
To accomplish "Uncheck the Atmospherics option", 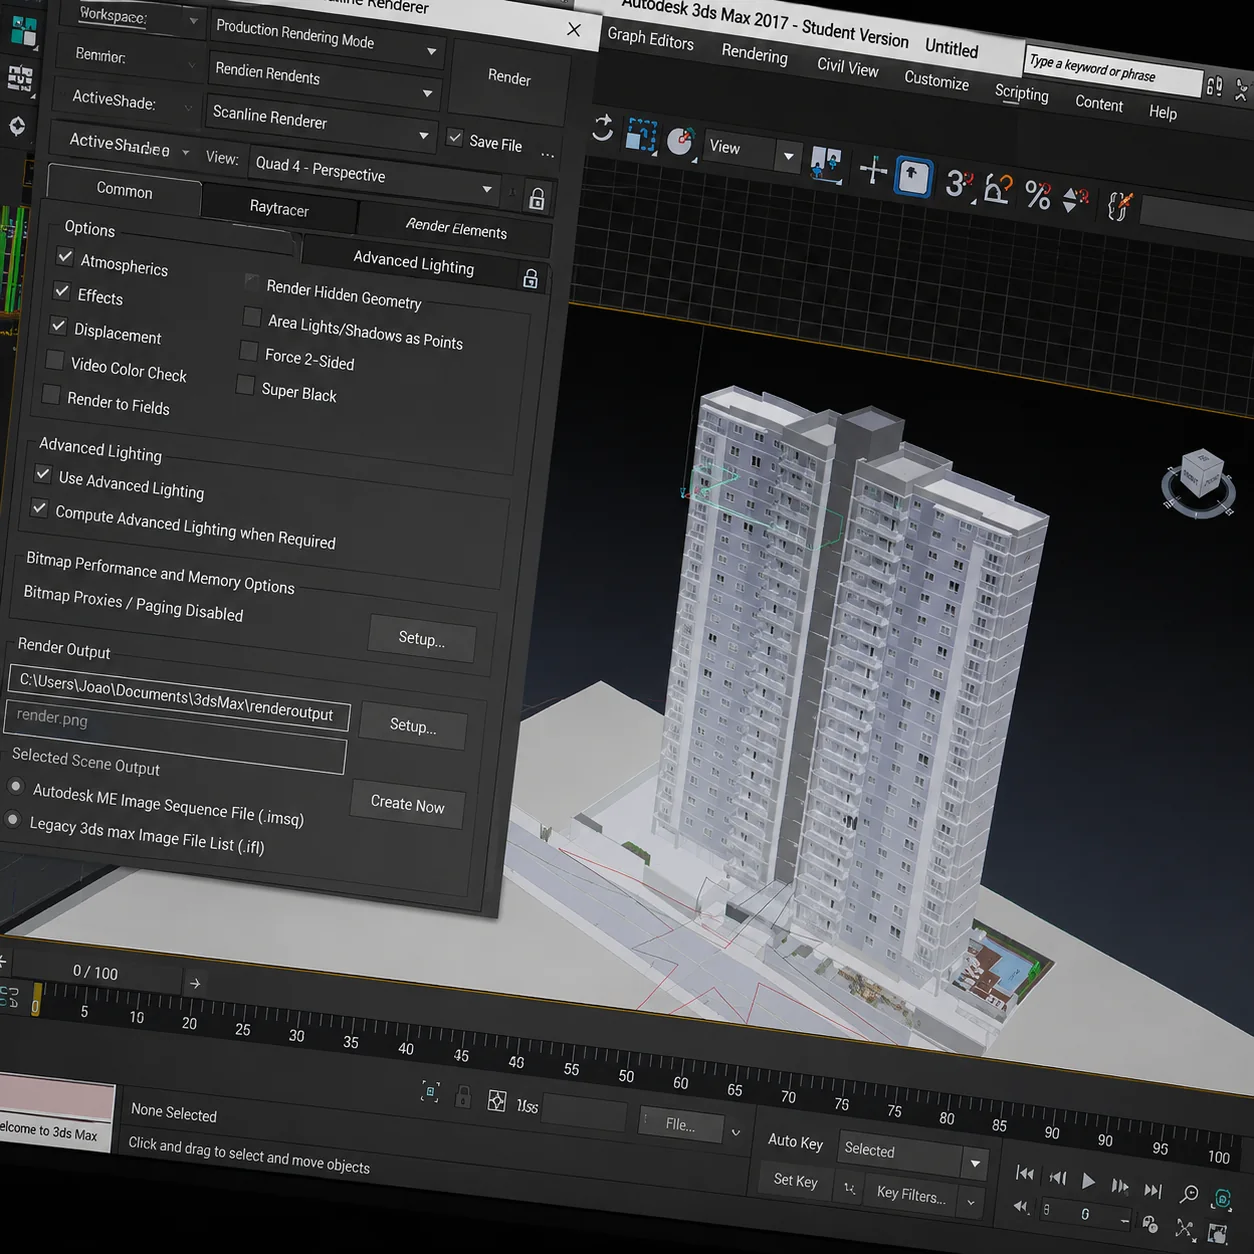I will pos(65,257).
